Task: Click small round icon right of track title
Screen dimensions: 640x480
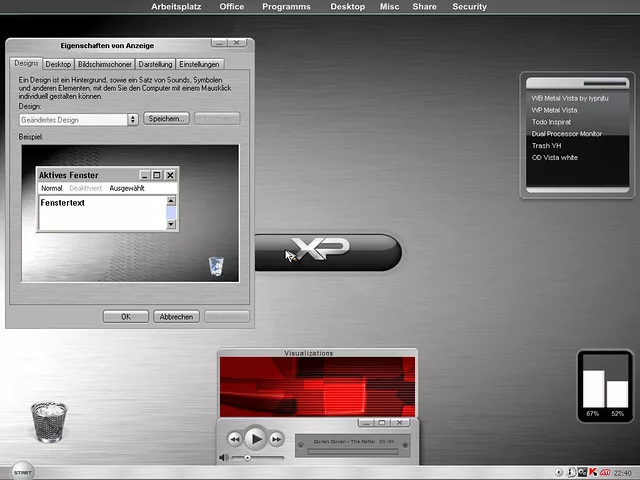Action: click(x=405, y=445)
